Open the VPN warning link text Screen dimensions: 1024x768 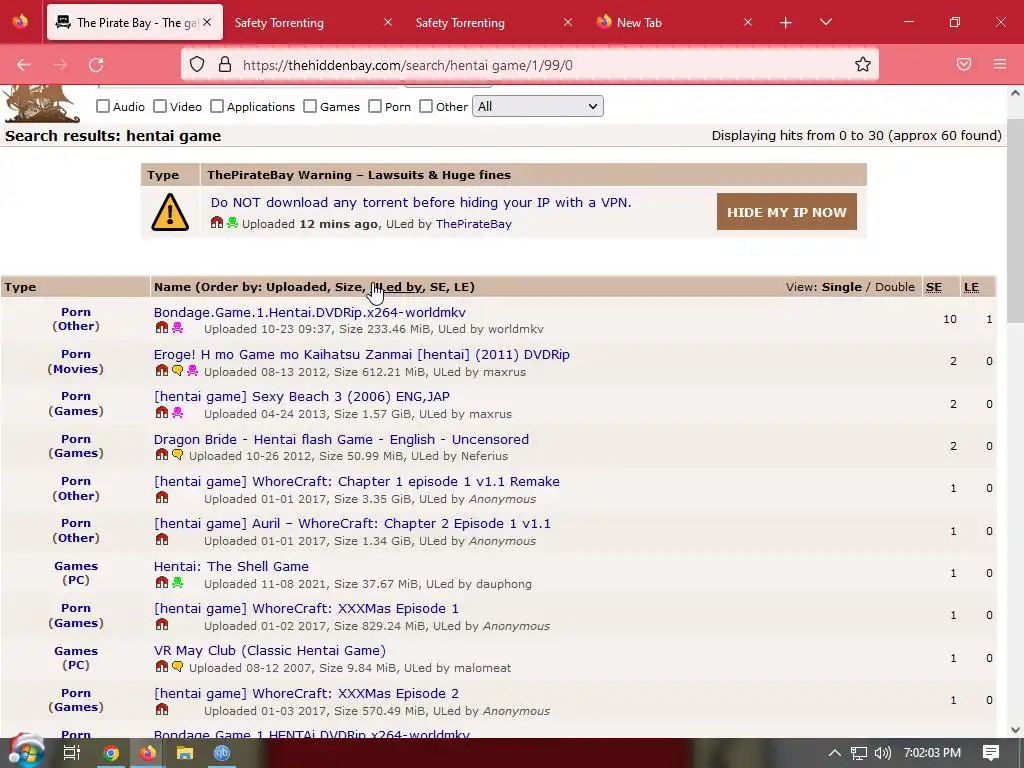click(x=421, y=202)
